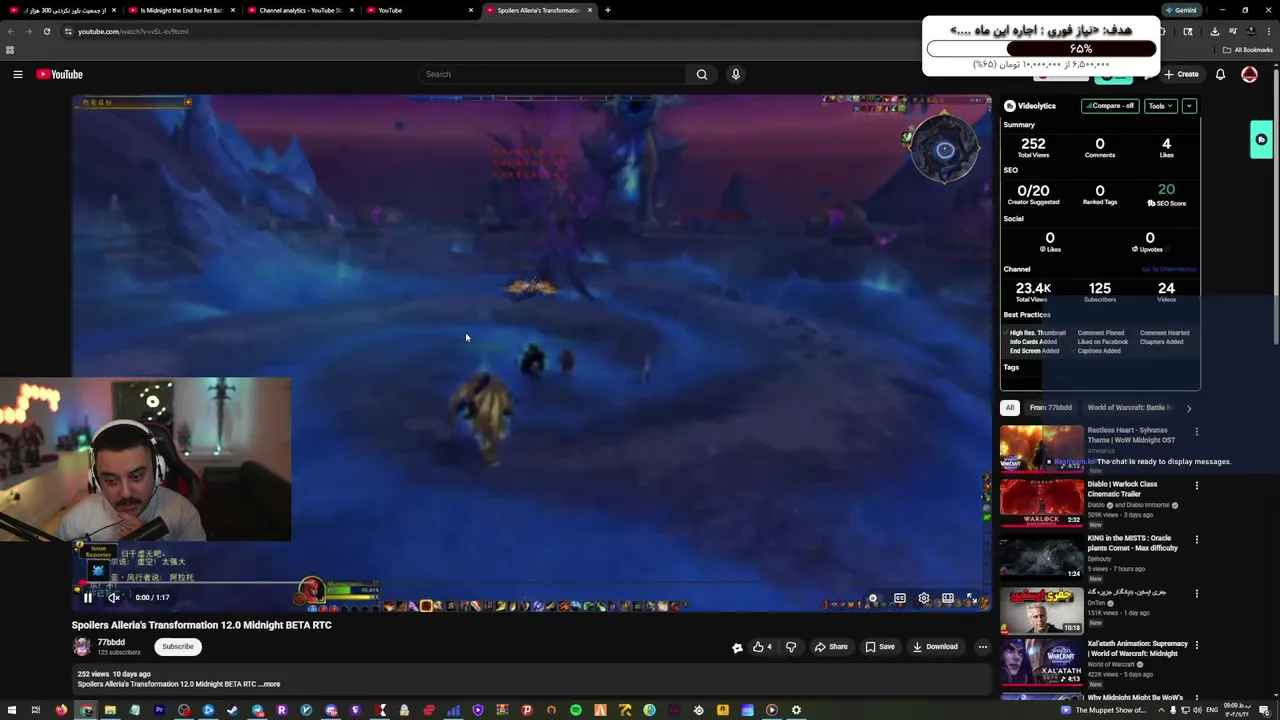
Task: Click the donation goal progress bar overlay
Action: click(x=1041, y=49)
